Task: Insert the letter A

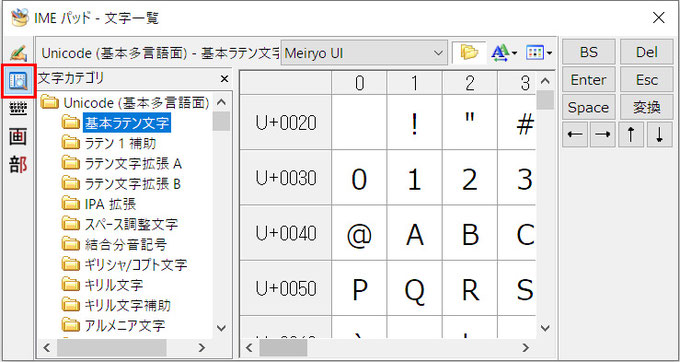Action: tap(415, 233)
